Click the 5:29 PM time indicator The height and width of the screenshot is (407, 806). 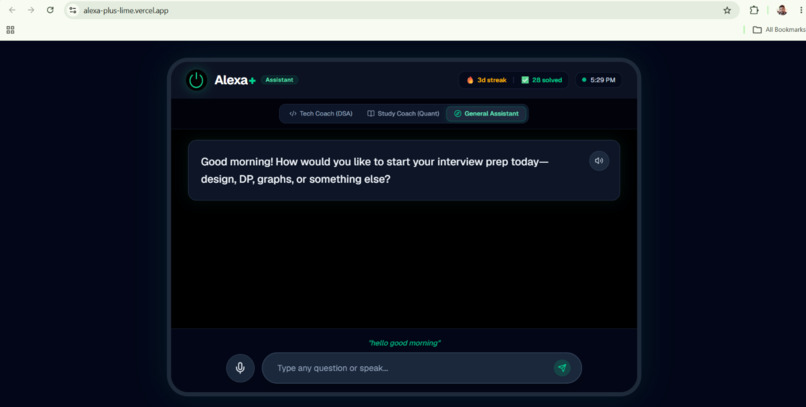coord(598,80)
